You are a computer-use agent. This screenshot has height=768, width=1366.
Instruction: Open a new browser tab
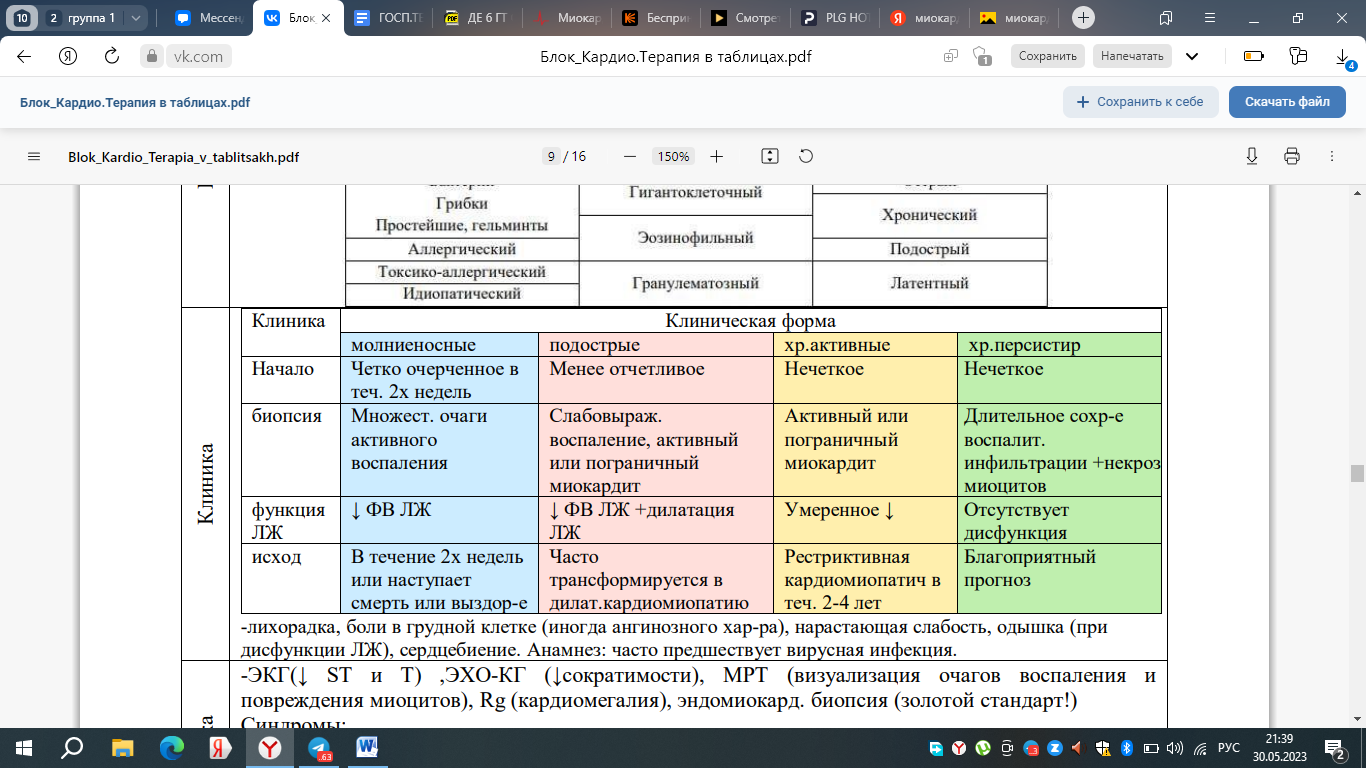pos(1084,17)
